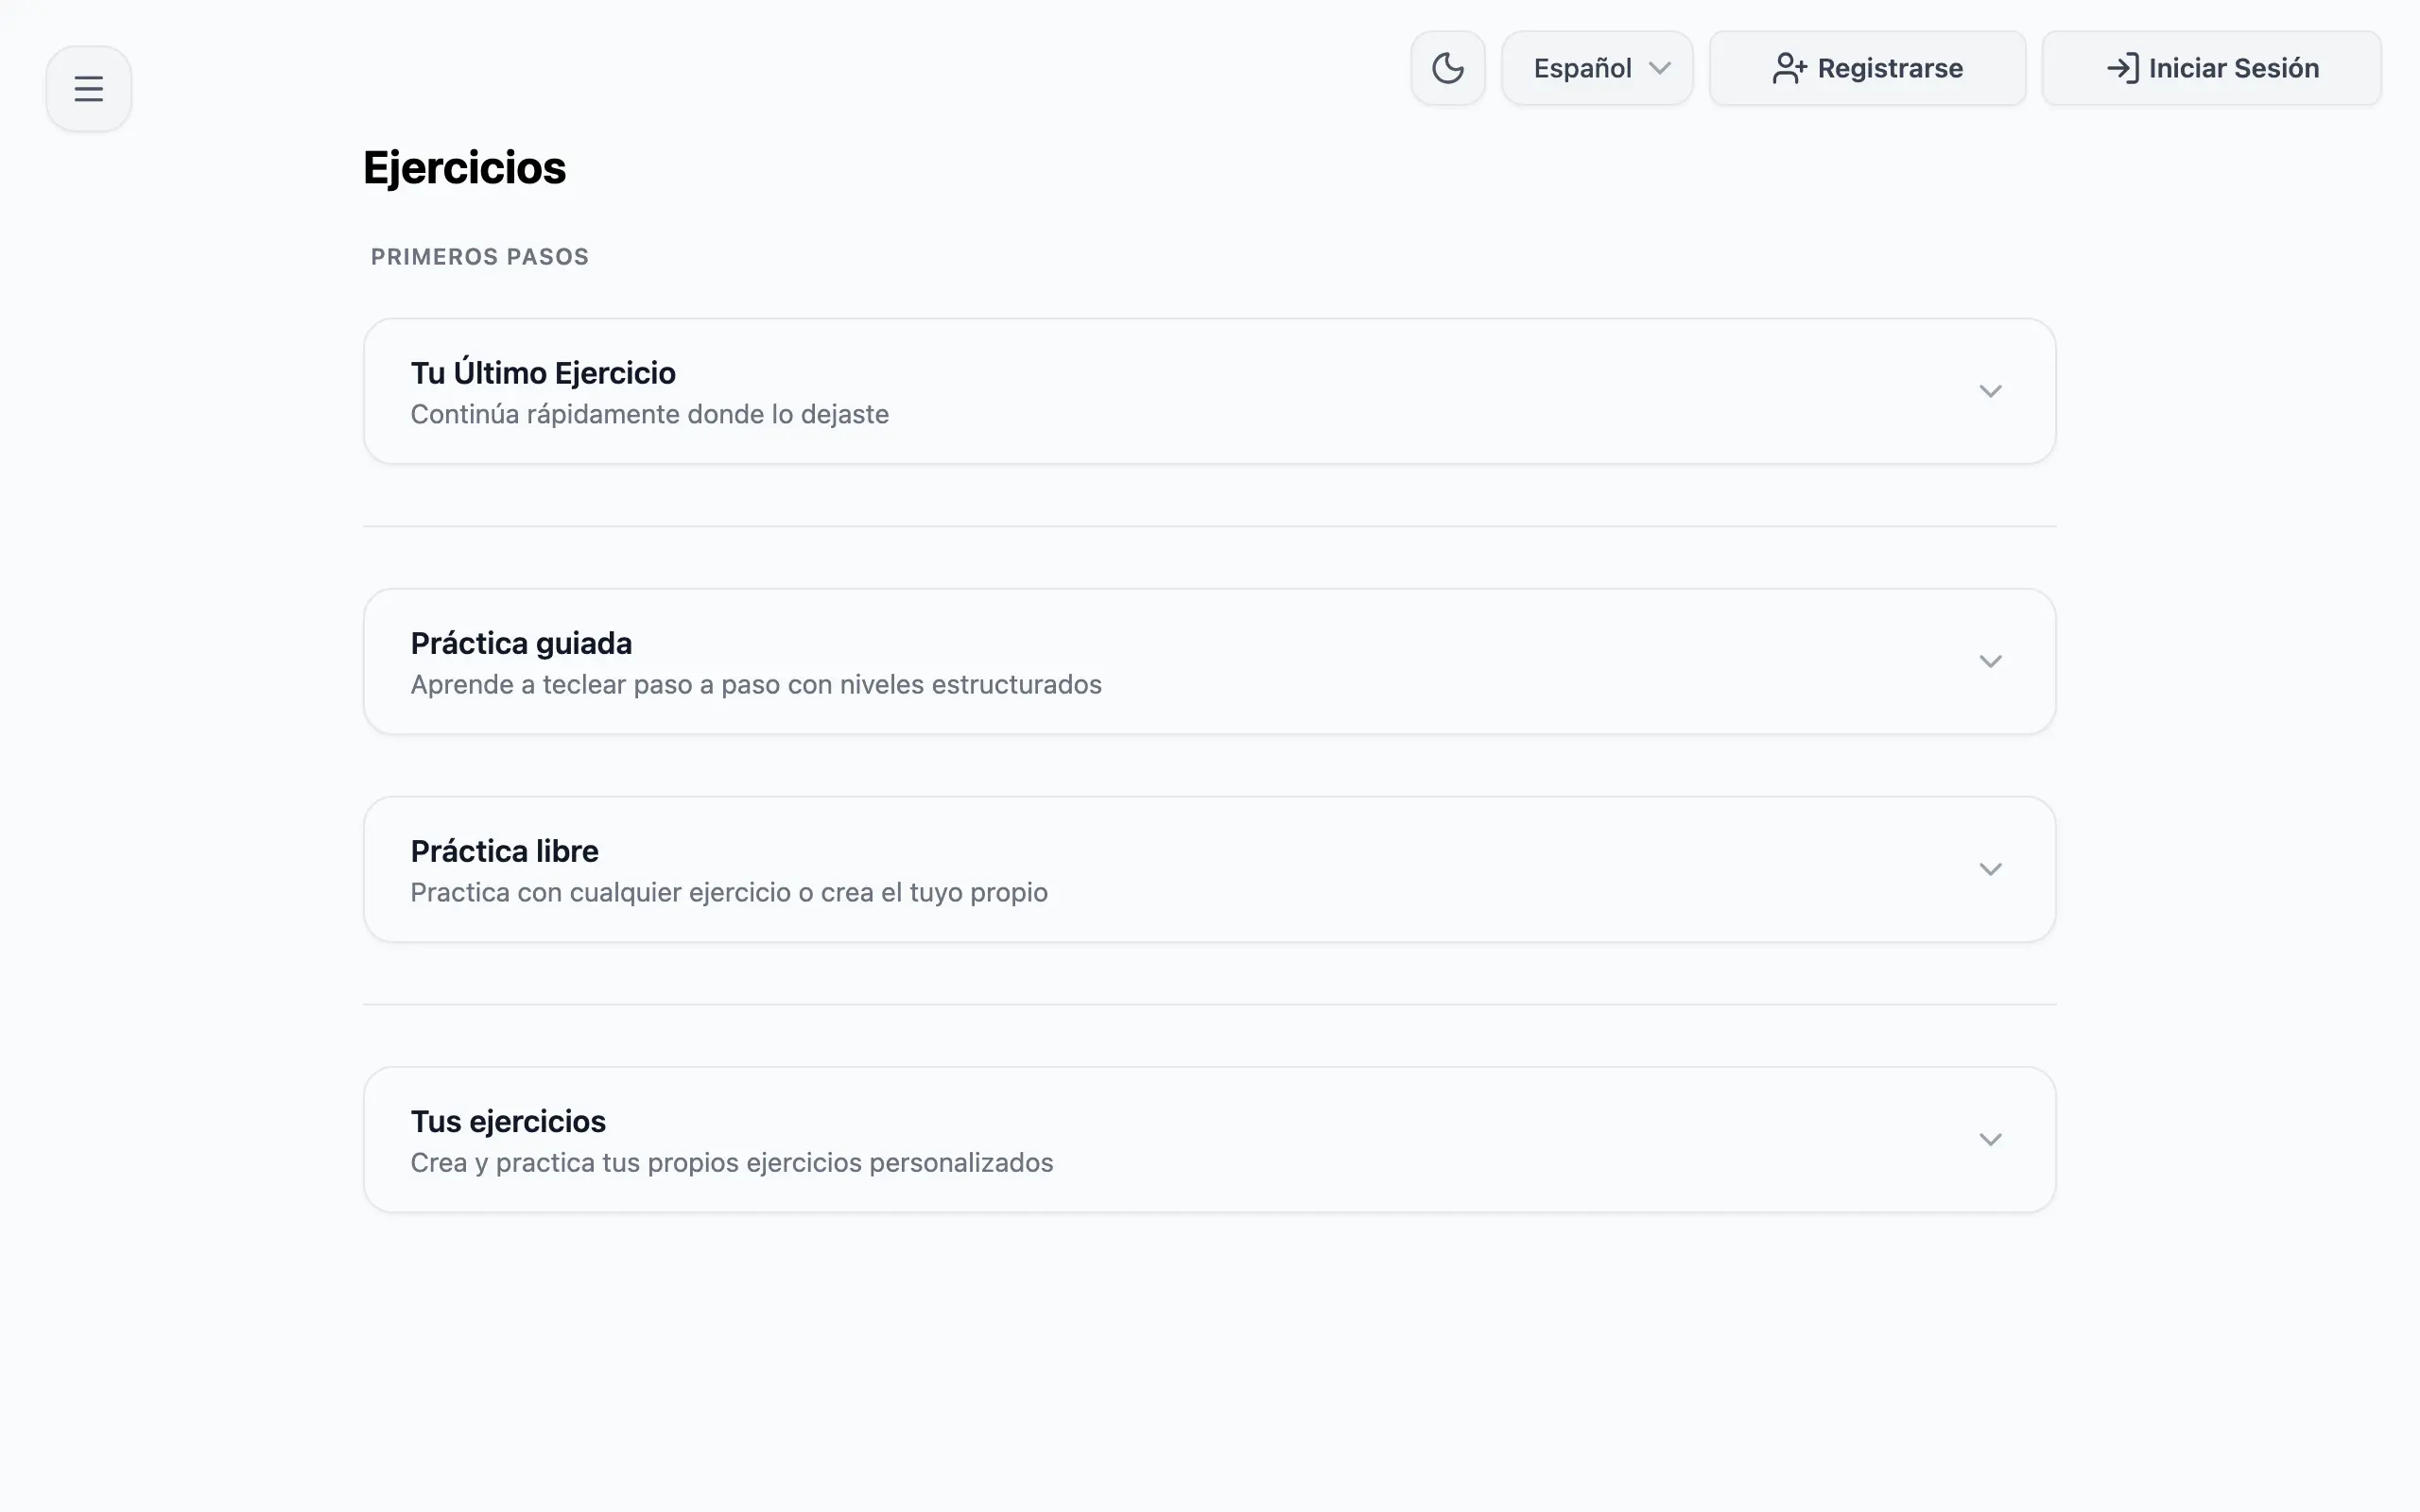Click the Registrarse button

(x=1866, y=68)
